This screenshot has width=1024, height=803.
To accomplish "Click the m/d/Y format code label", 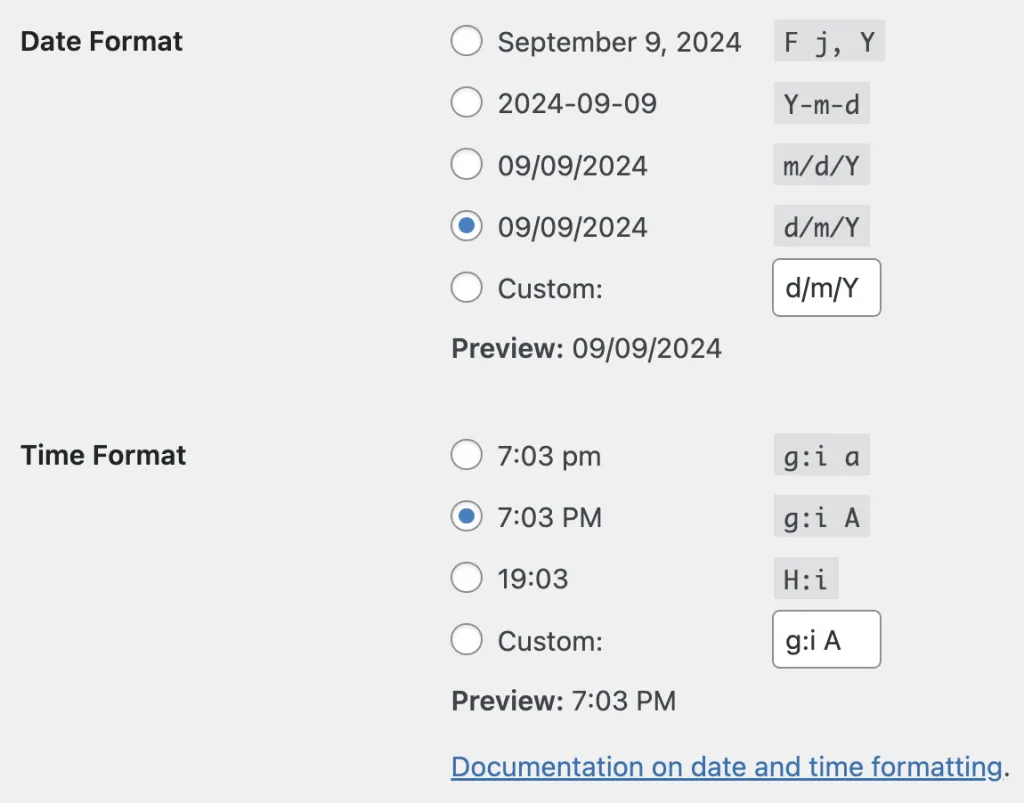I will coord(821,164).
